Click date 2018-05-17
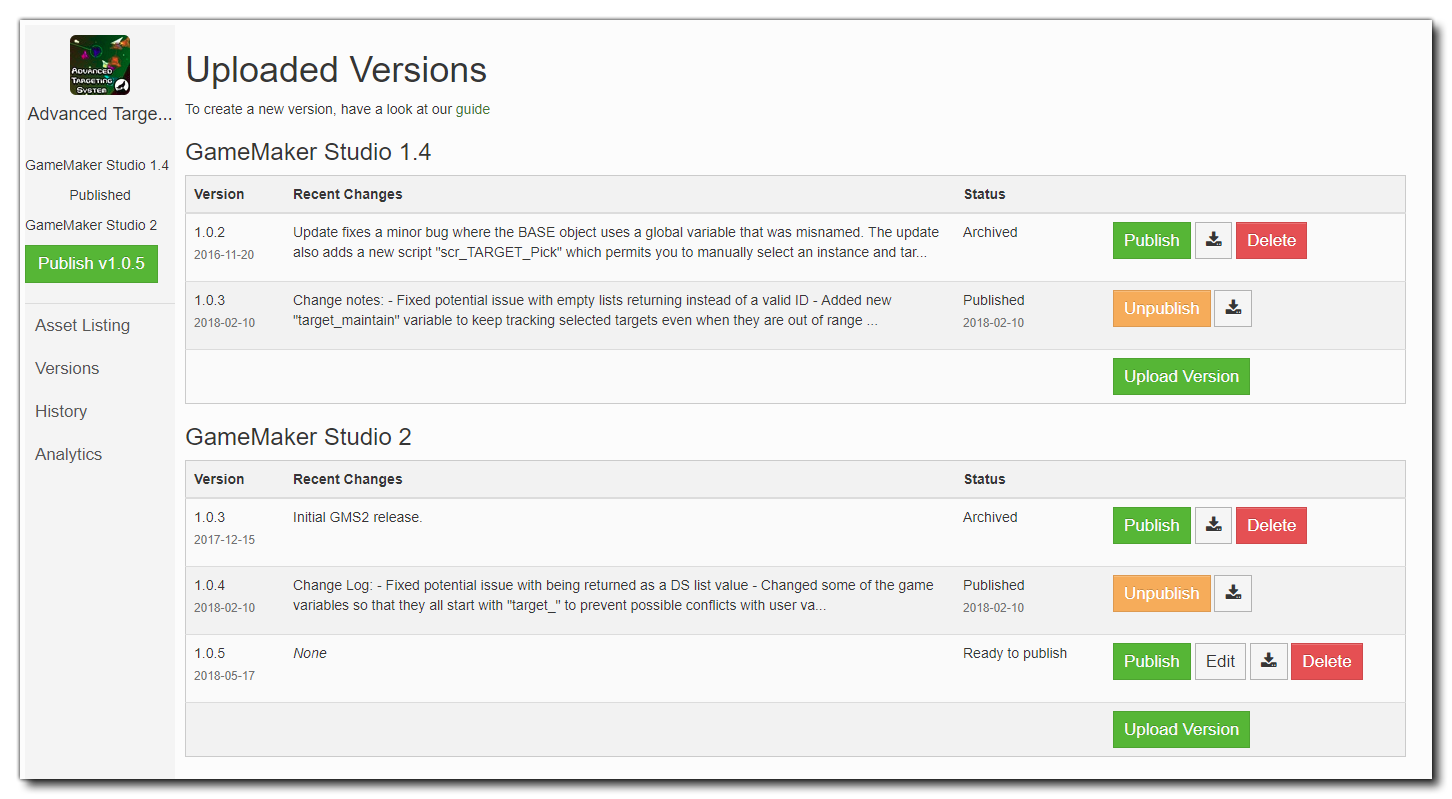The image size is (1452, 799). pyautogui.click(x=224, y=675)
